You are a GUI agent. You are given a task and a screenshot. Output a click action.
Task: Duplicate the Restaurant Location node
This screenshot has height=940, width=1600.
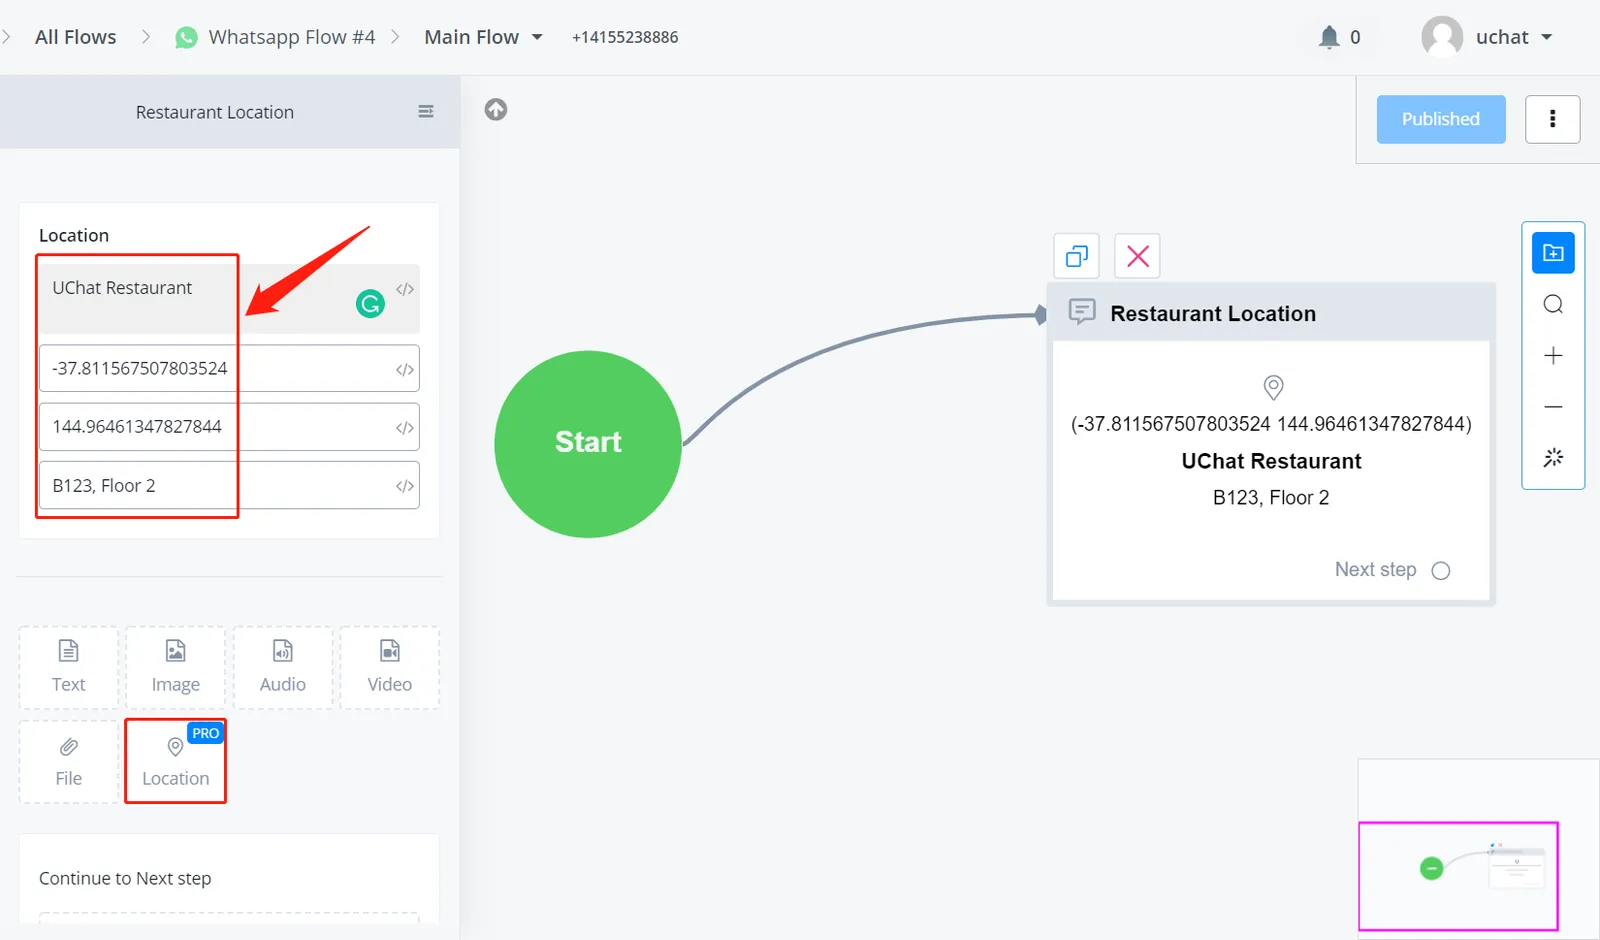(1077, 256)
